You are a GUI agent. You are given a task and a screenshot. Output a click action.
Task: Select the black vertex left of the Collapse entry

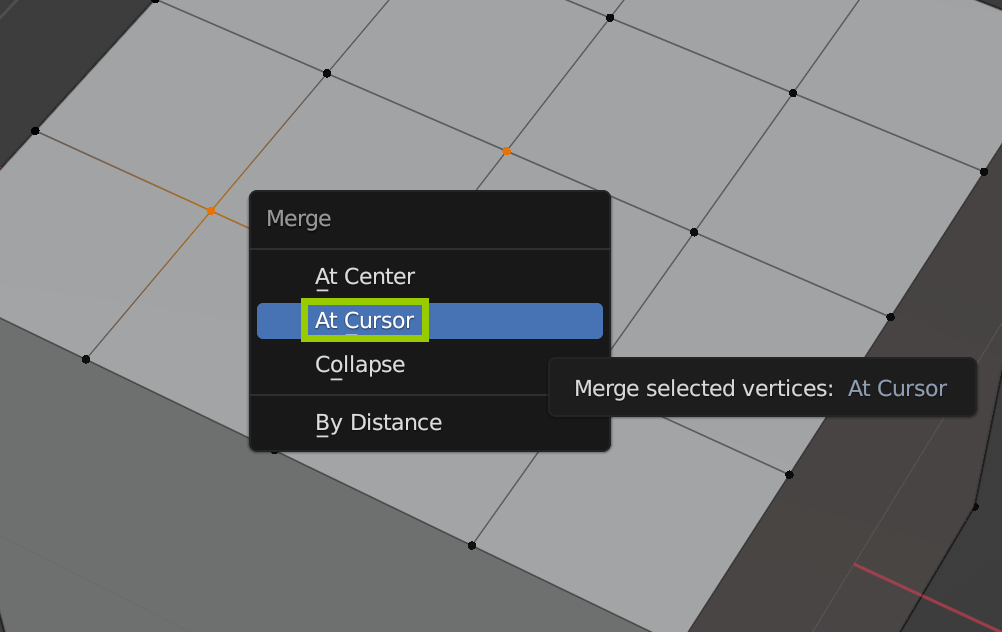[86, 359]
